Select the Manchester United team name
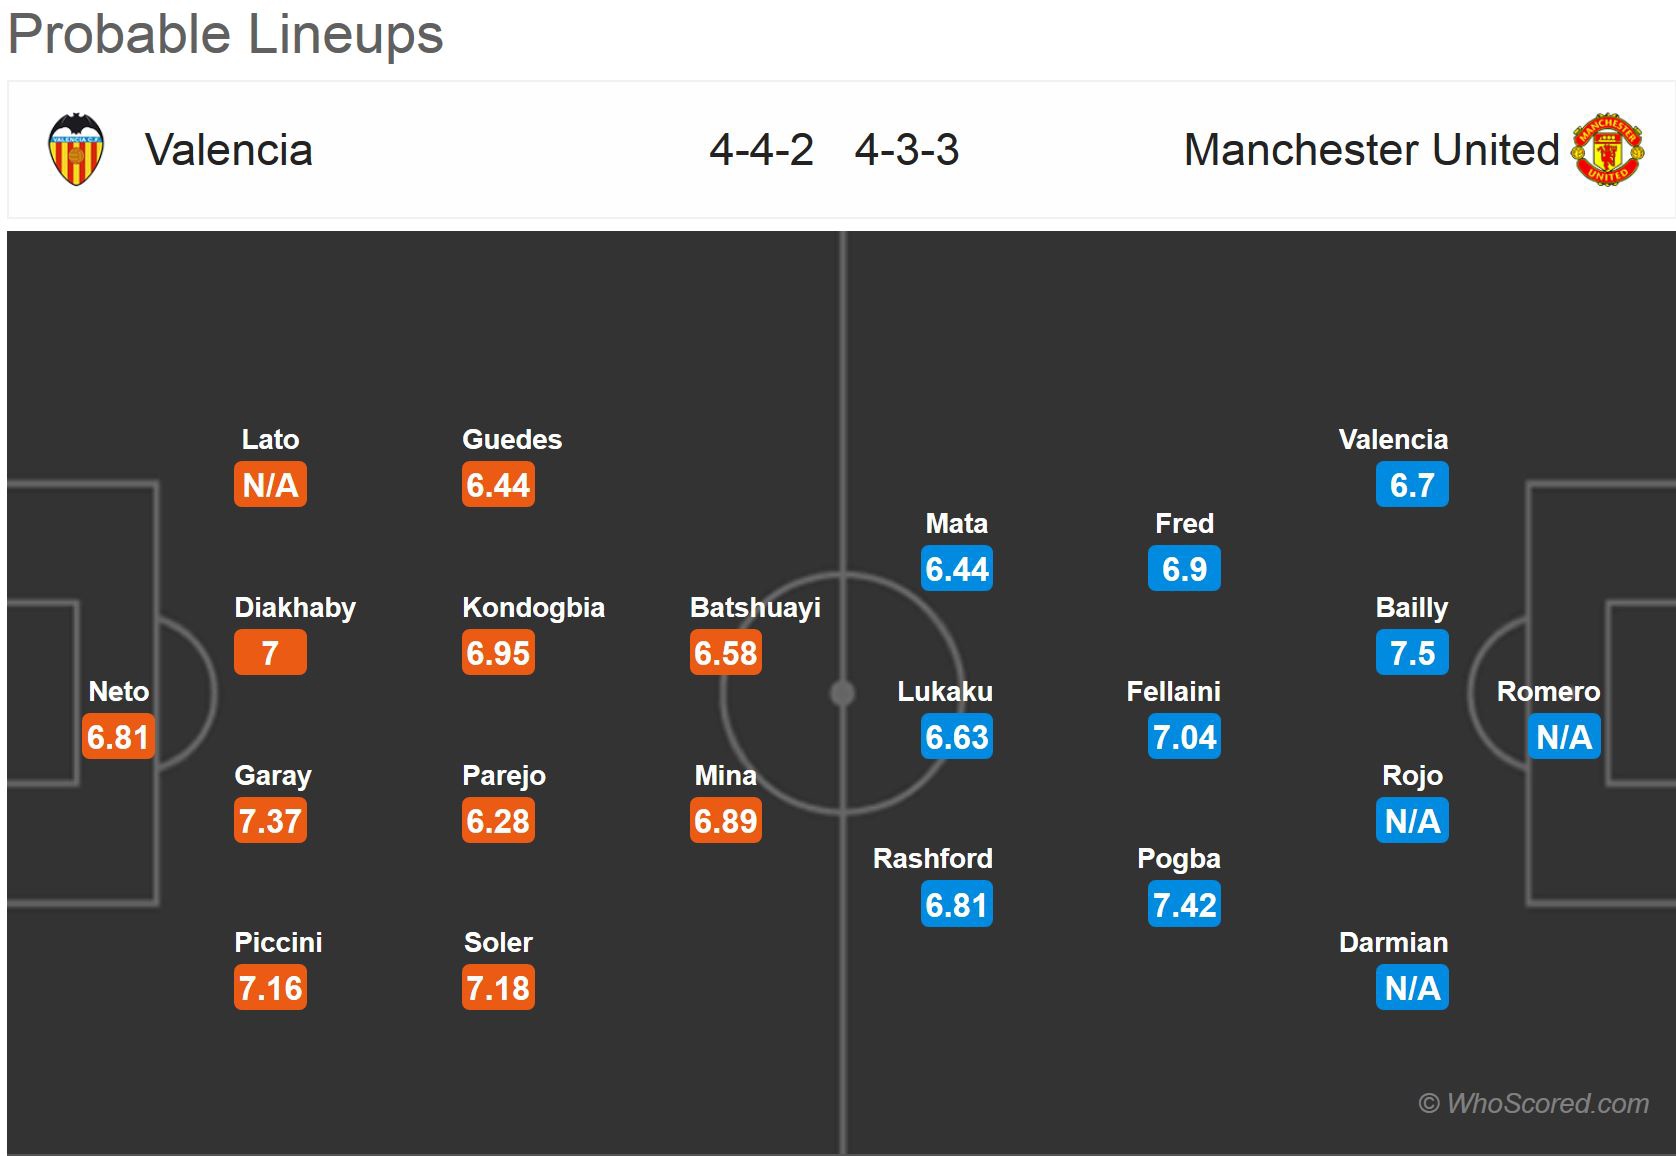The height and width of the screenshot is (1156, 1676). (1371, 150)
